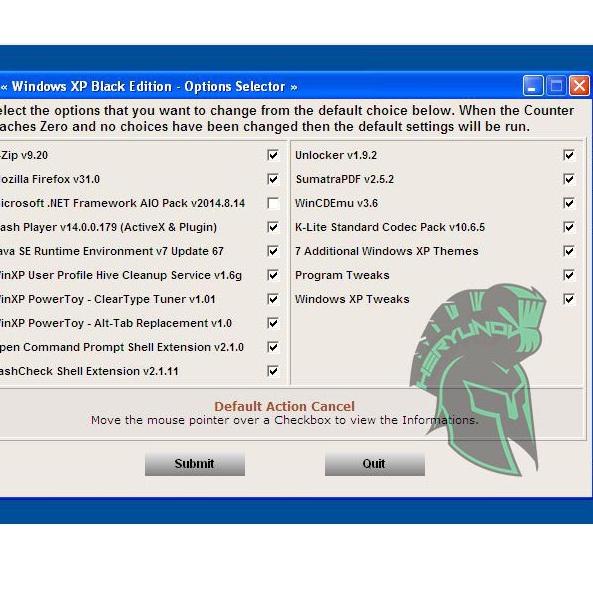Screen dimensions: 593x593
Task: Click Flash Player v14.0.0.179 label text
Action: pos(108,227)
